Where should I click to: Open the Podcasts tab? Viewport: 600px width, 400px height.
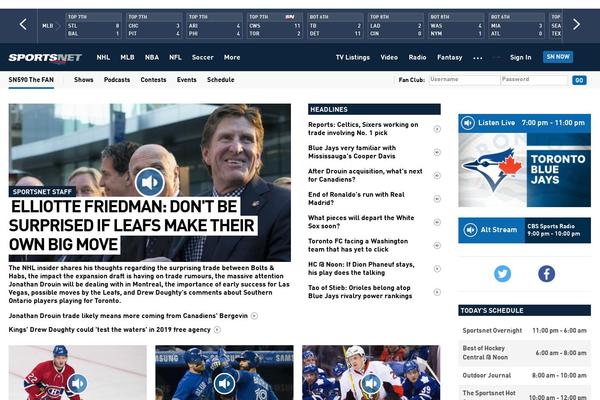117,80
